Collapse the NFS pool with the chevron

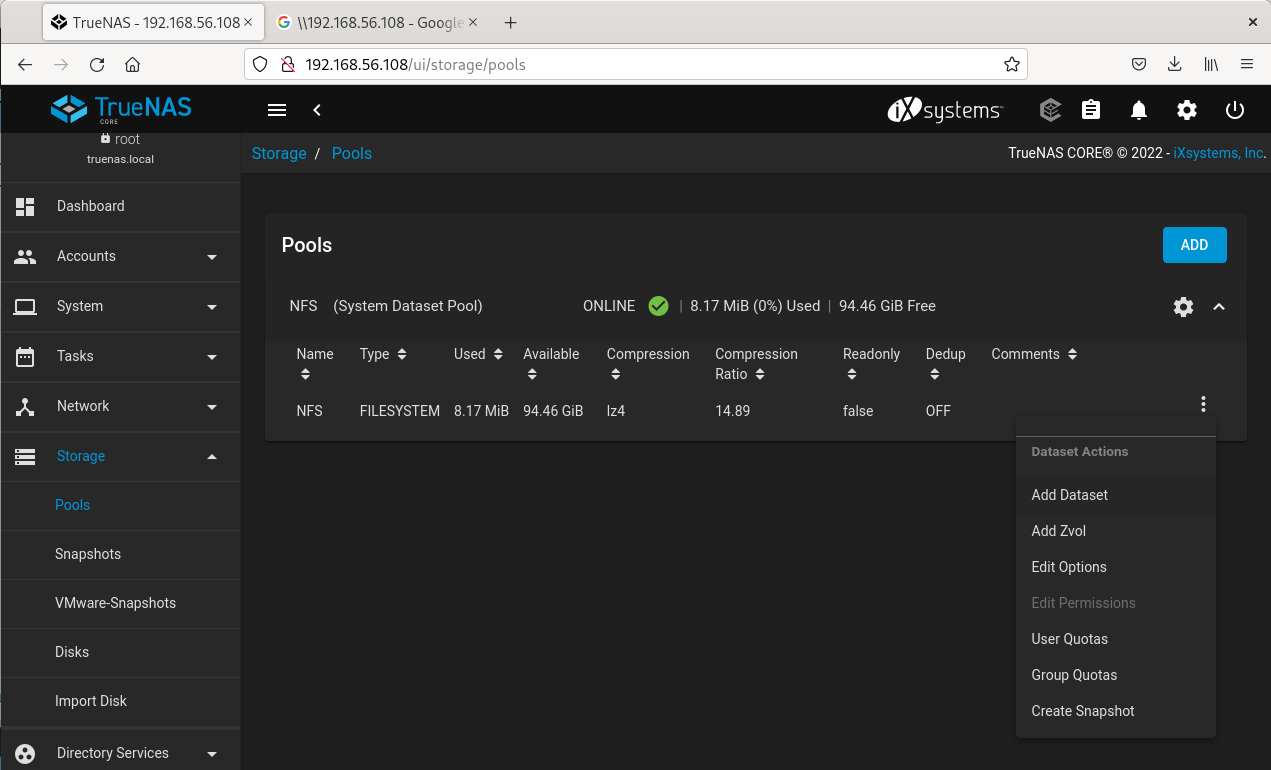click(1219, 307)
